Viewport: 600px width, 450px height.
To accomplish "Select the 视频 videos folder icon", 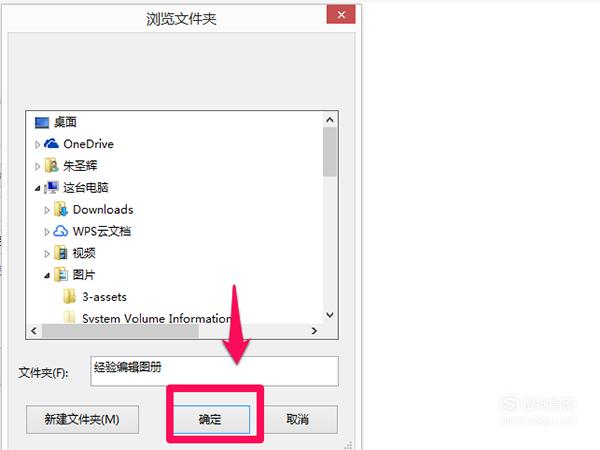I will point(61,253).
